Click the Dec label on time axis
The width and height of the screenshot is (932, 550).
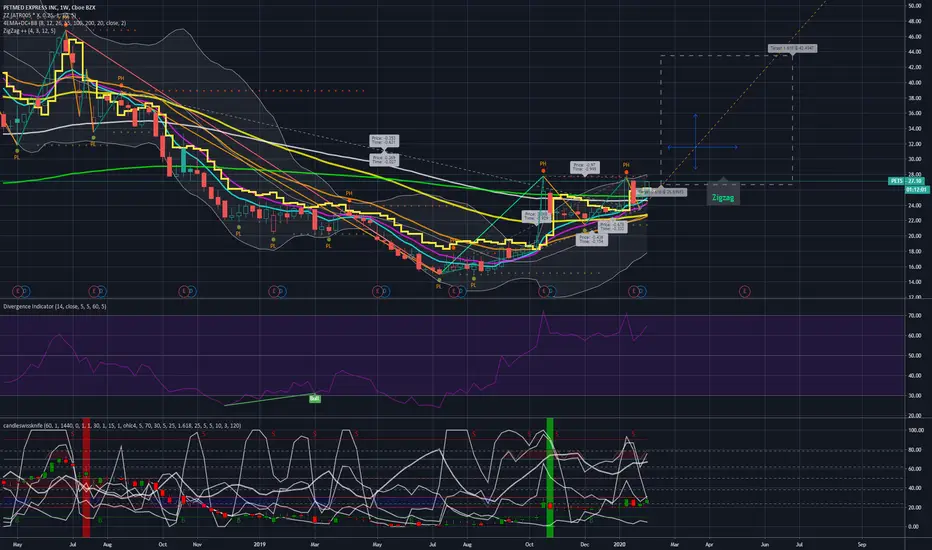[x=585, y=544]
